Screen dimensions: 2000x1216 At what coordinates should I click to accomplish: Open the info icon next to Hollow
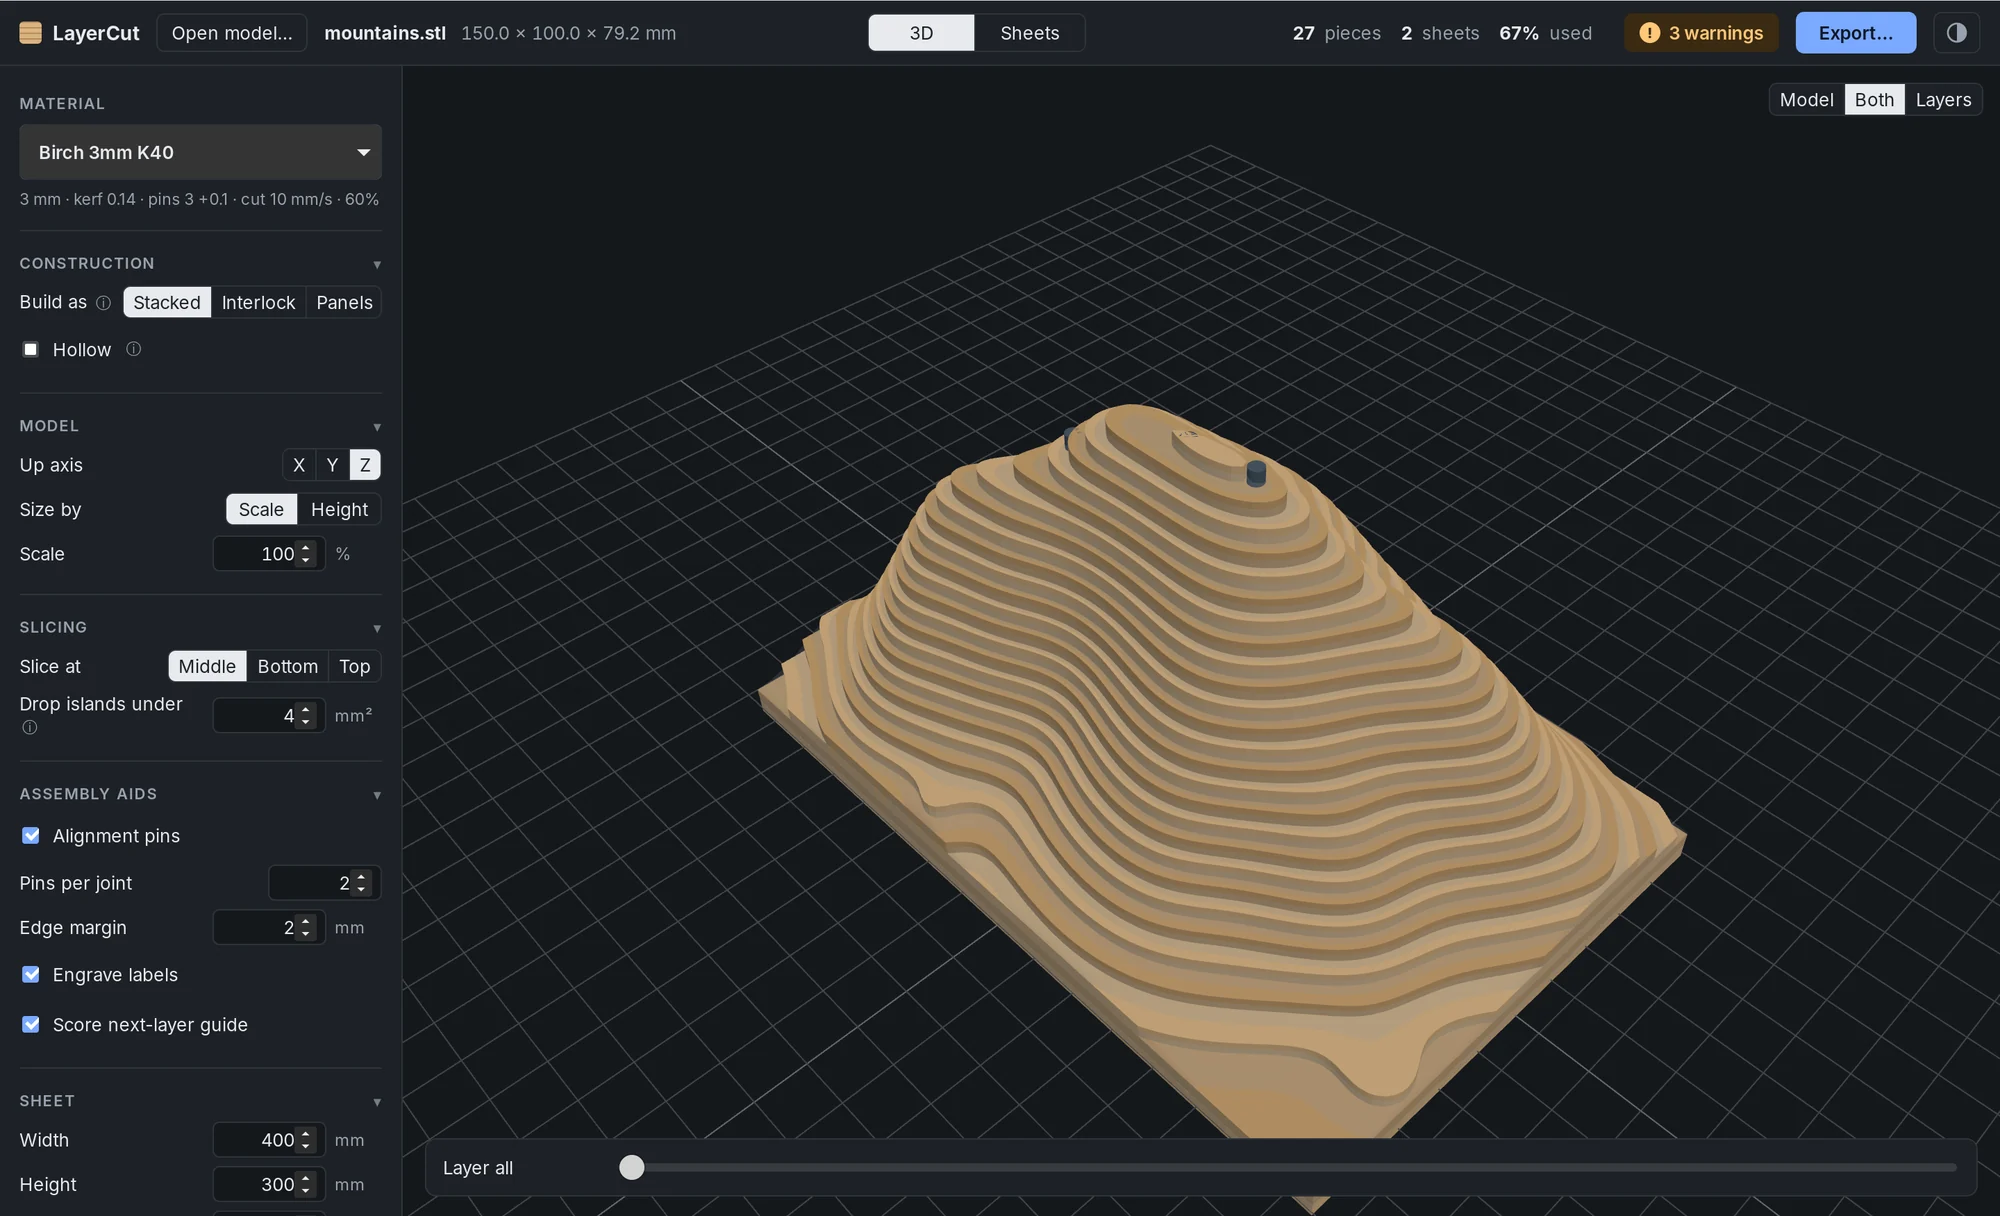point(133,349)
